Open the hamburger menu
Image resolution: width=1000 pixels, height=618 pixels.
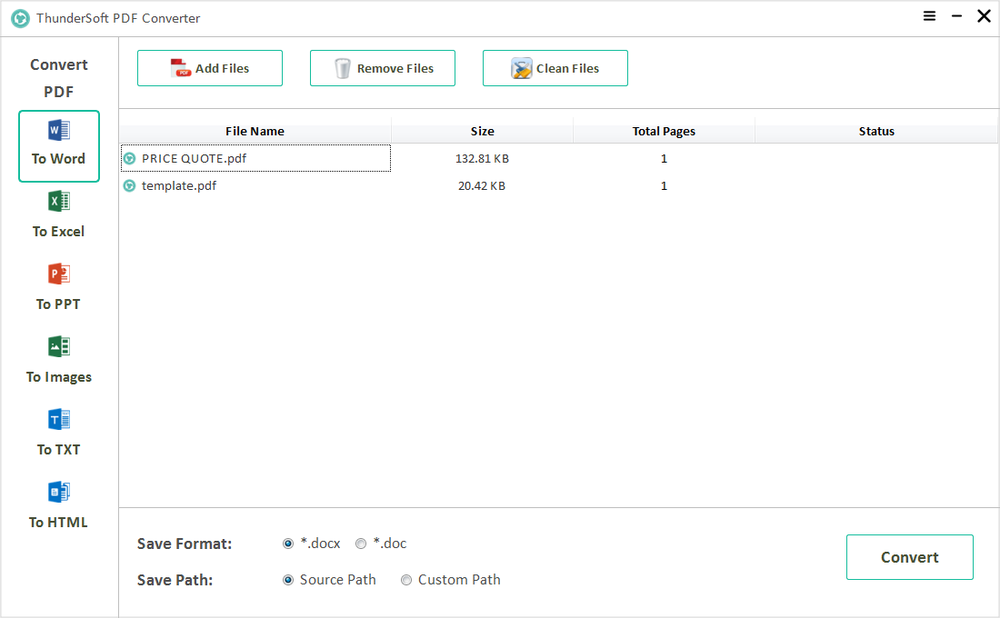click(x=929, y=16)
